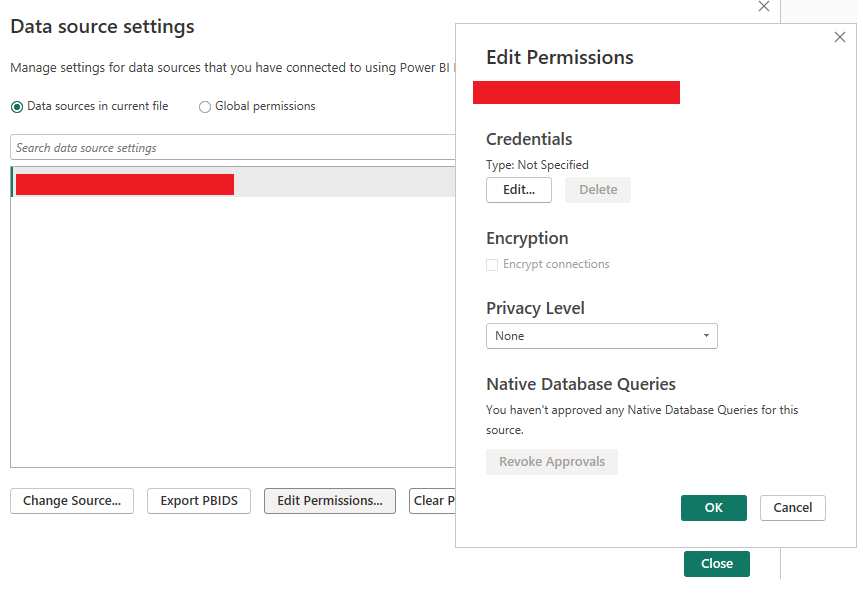Close Data source settings with X icon
This screenshot has width=863, height=597.
tap(764, 6)
